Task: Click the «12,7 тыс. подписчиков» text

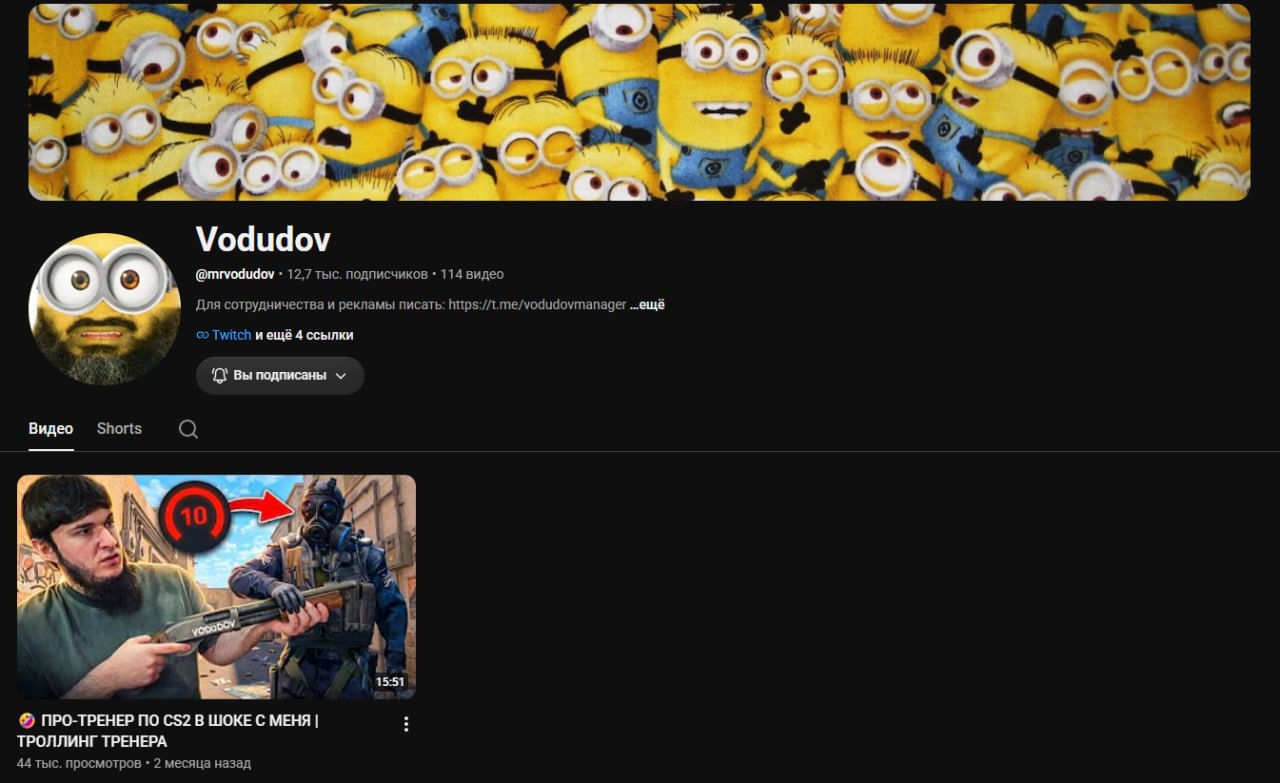Action: pyautogui.click(x=357, y=274)
